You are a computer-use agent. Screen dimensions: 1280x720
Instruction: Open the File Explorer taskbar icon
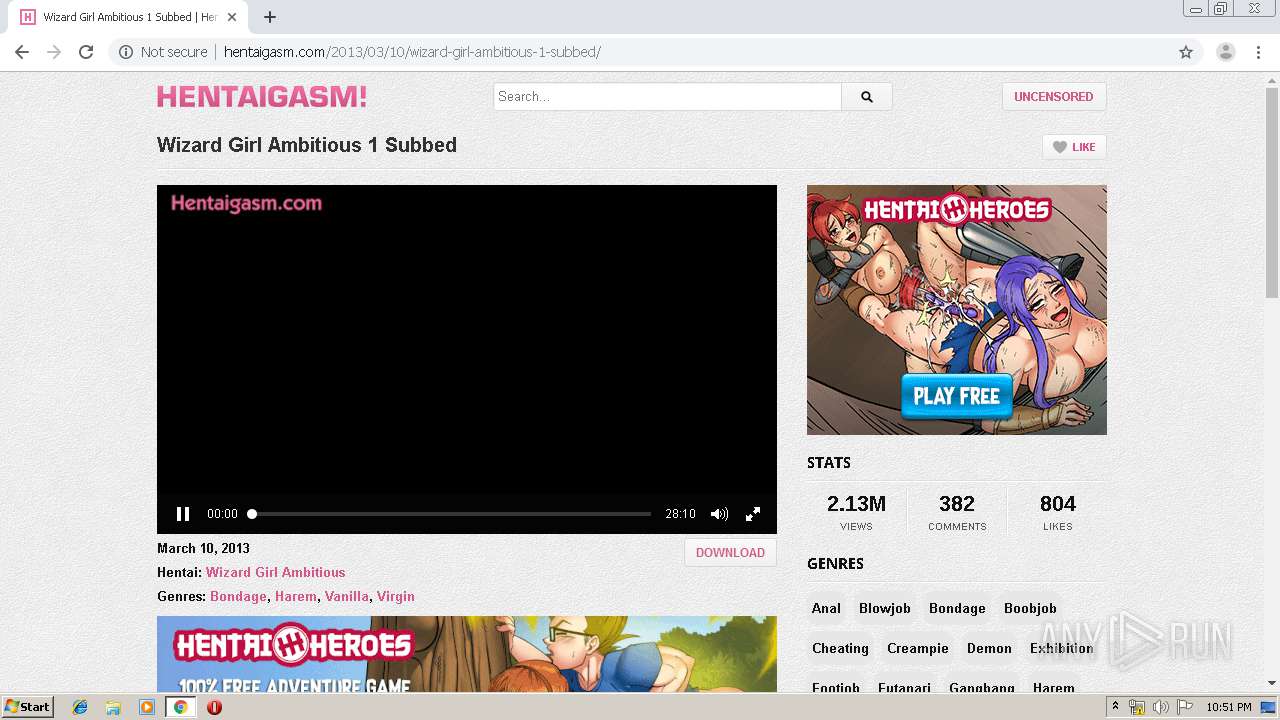113,707
